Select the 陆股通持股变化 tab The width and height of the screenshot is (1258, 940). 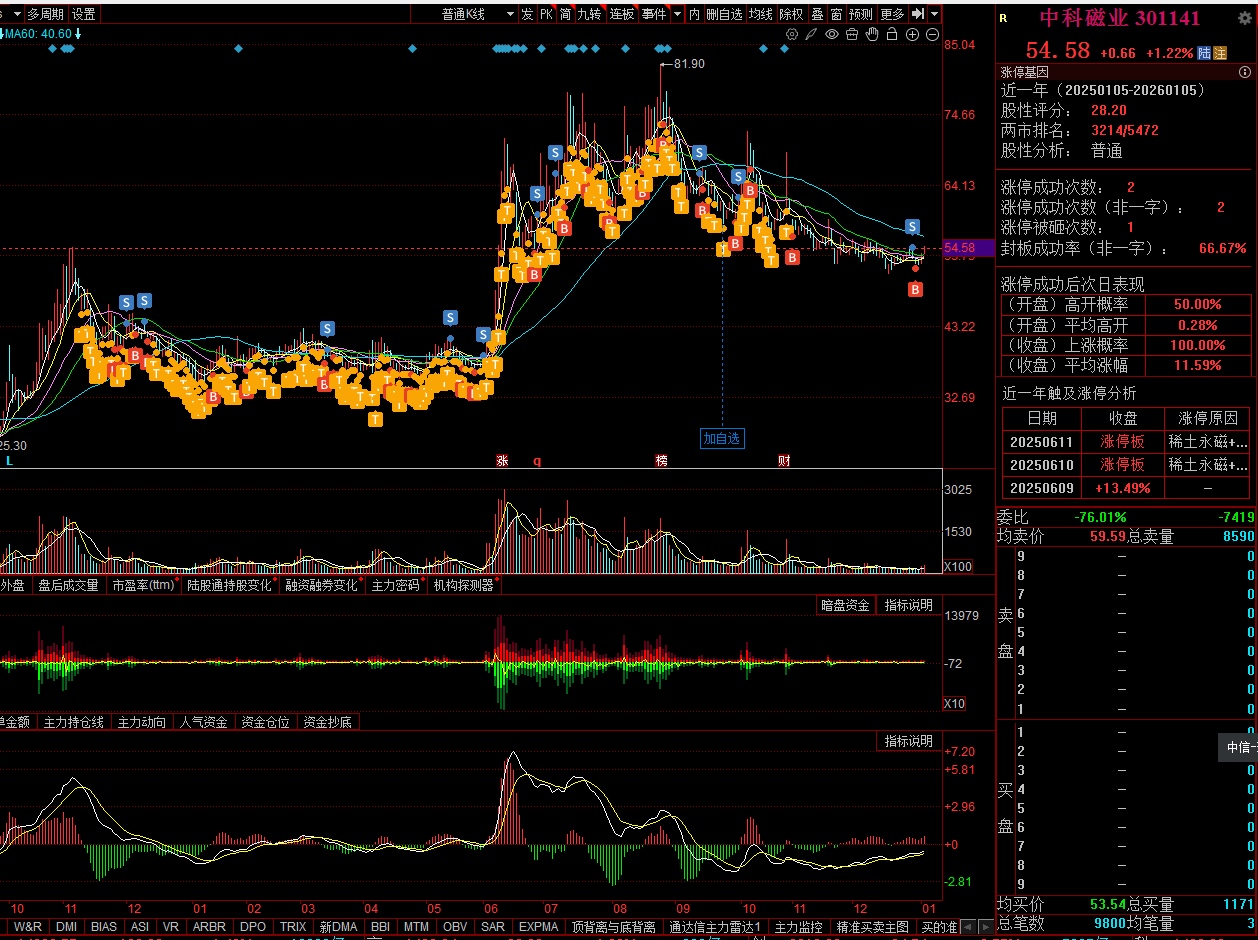point(230,585)
